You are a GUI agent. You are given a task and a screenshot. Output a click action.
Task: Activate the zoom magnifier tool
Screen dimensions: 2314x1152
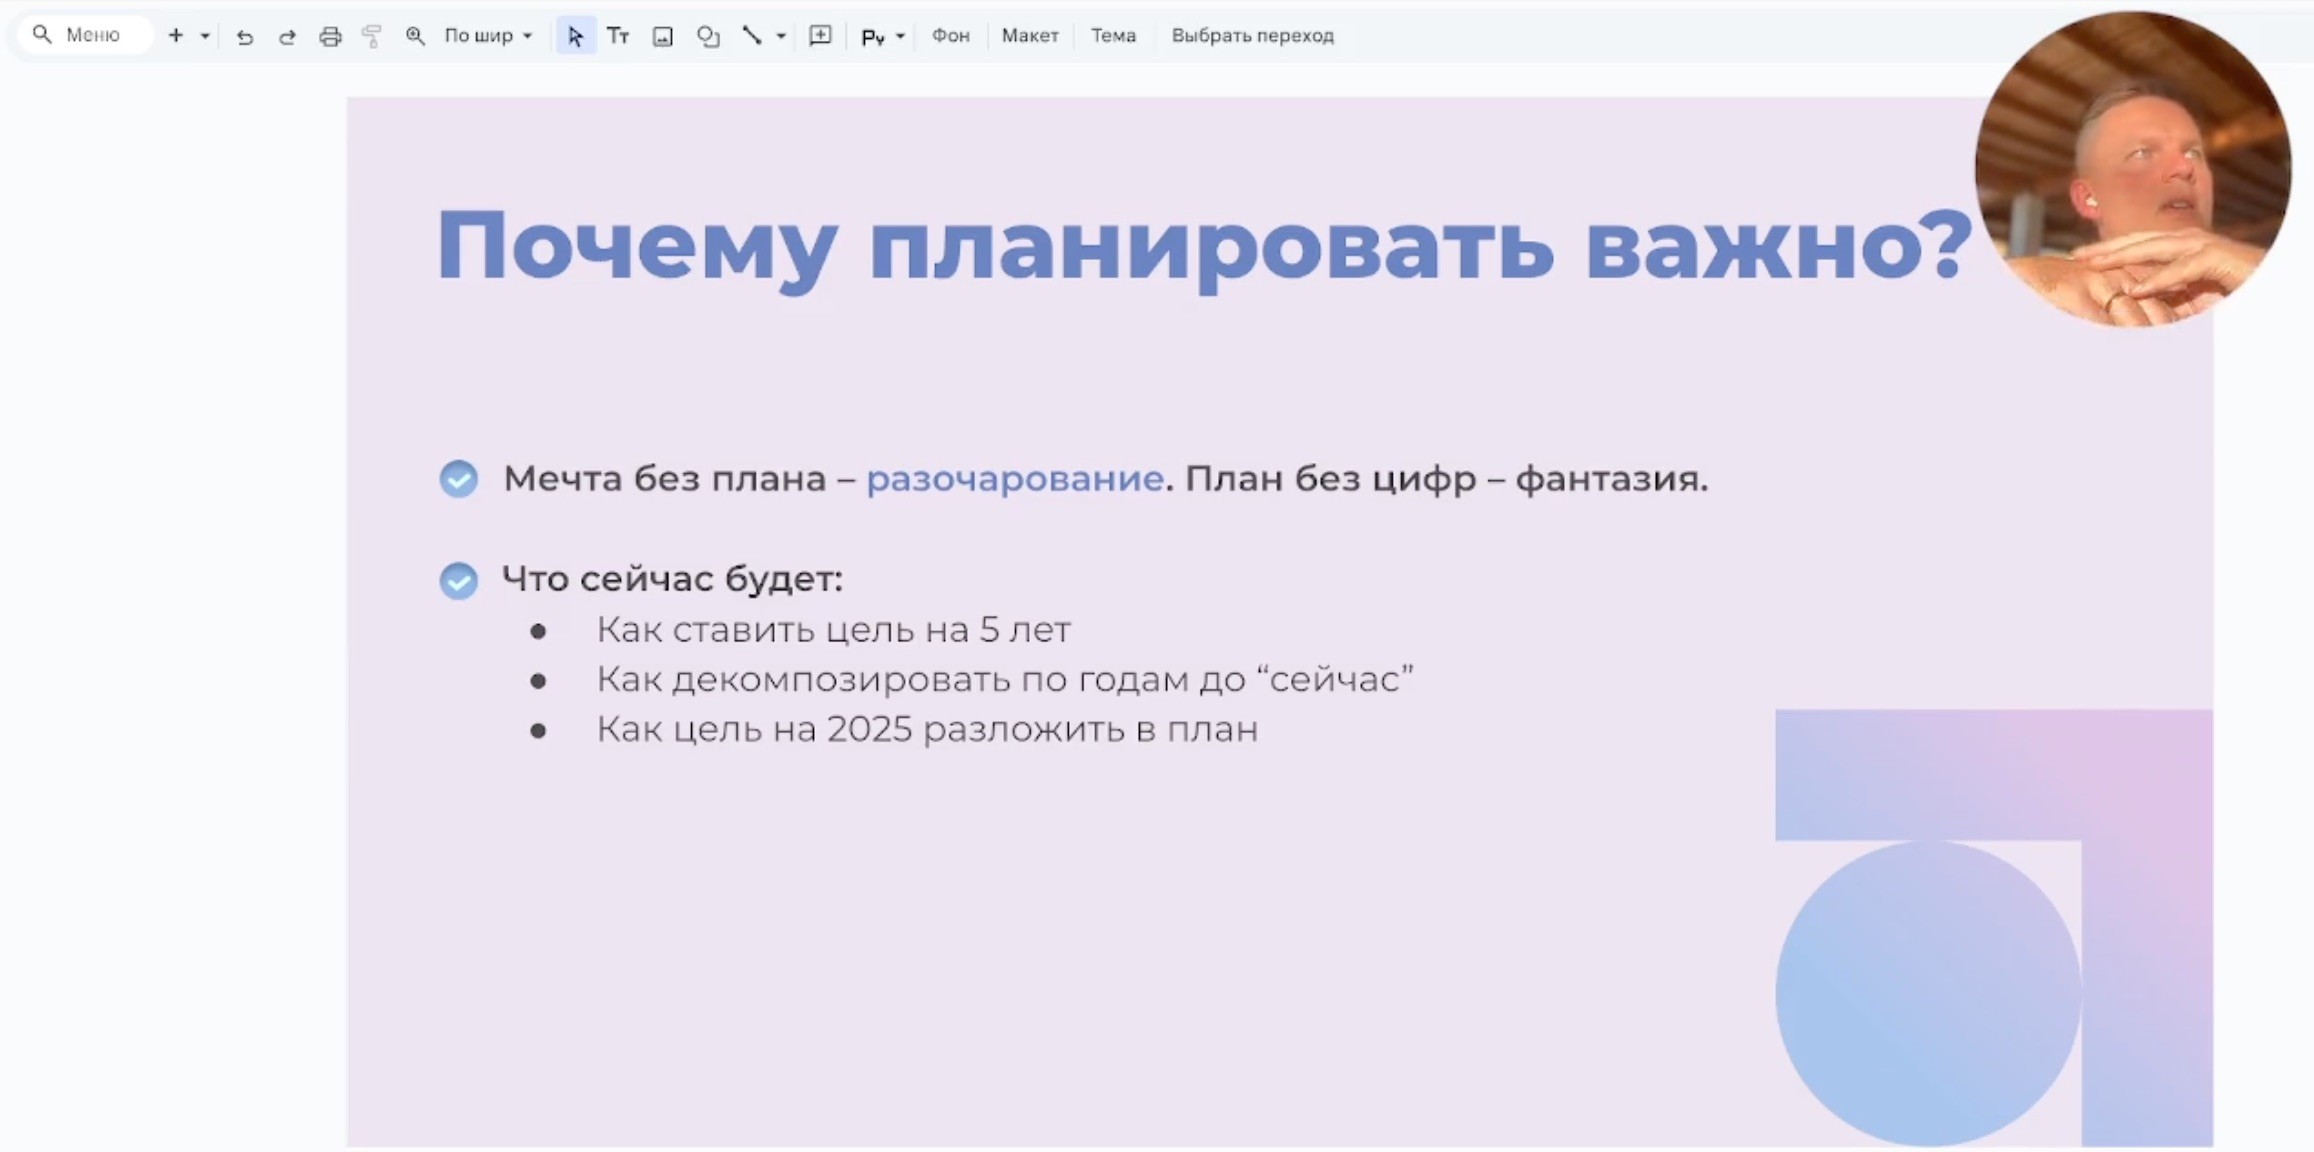[415, 36]
